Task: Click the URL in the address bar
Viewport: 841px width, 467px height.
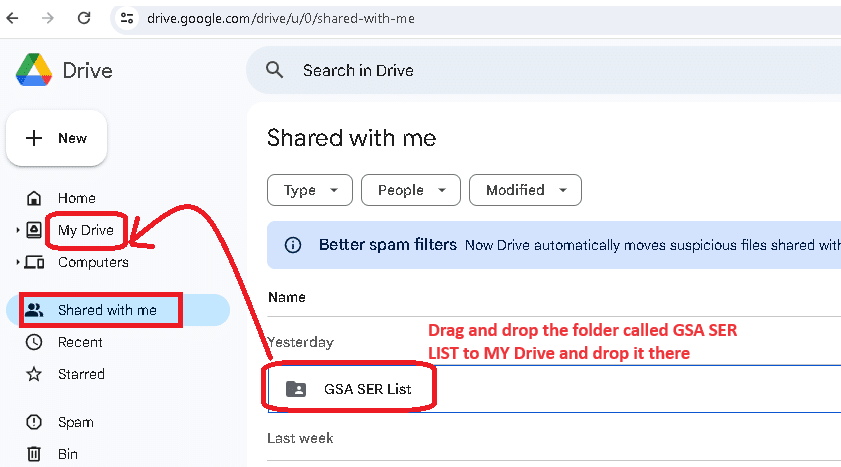Action: point(280,18)
